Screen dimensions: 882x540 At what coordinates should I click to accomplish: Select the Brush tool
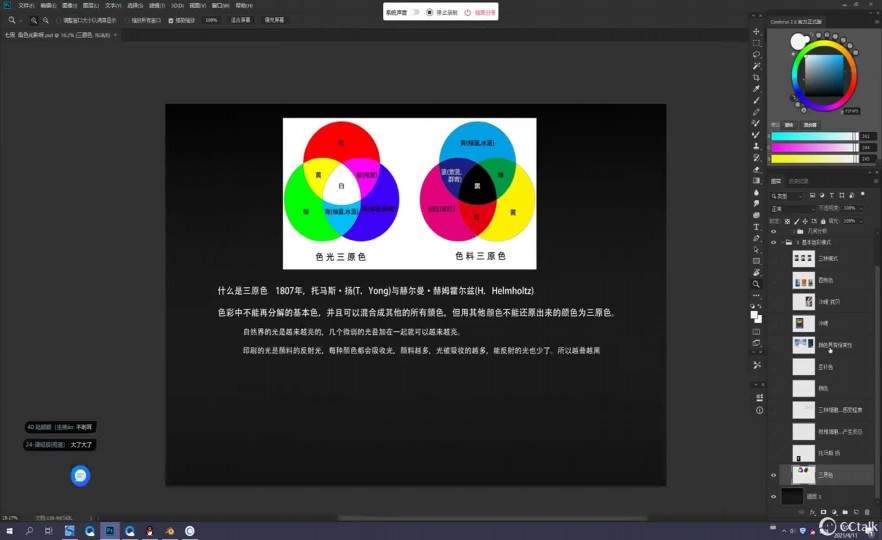click(757, 100)
